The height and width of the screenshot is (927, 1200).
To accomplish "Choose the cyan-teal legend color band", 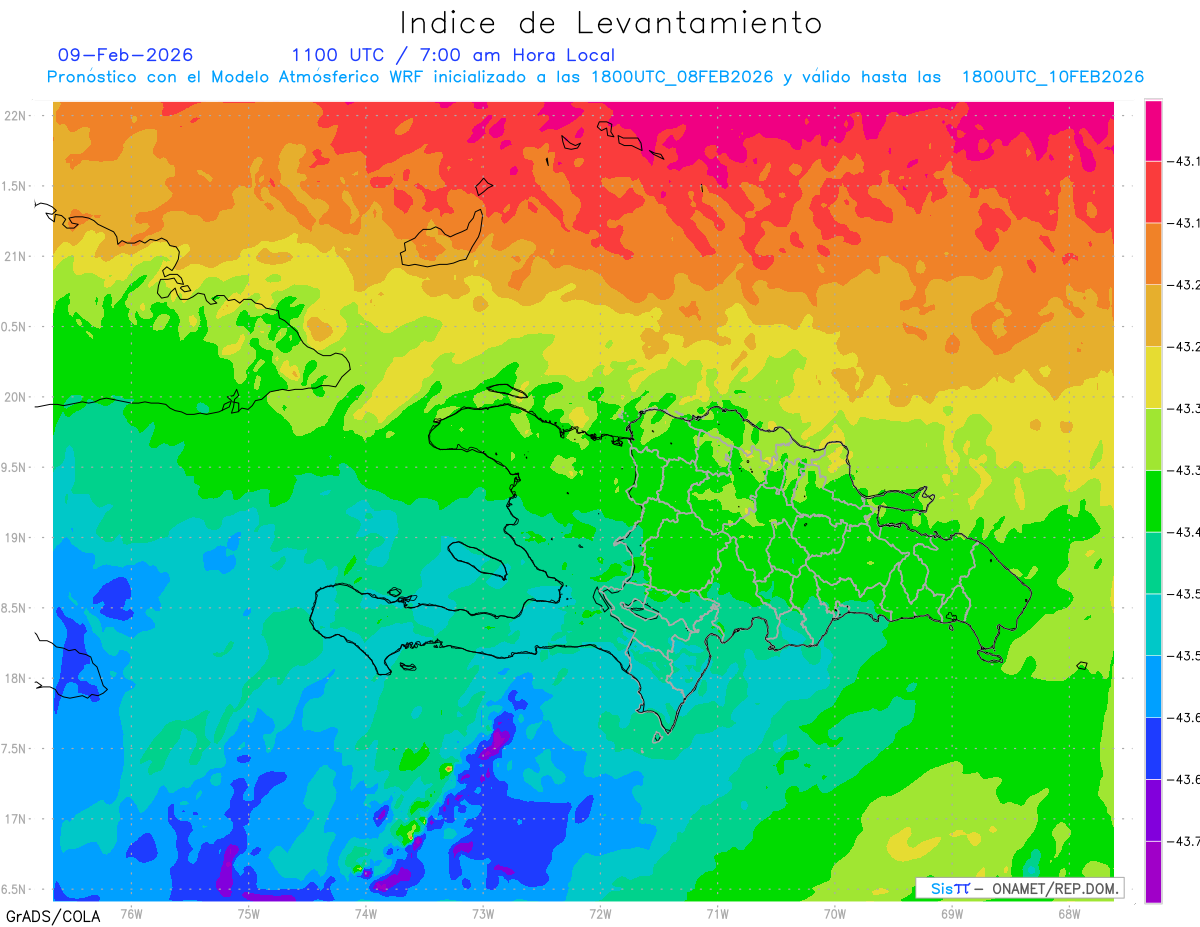I will [x=1153, y=624].
